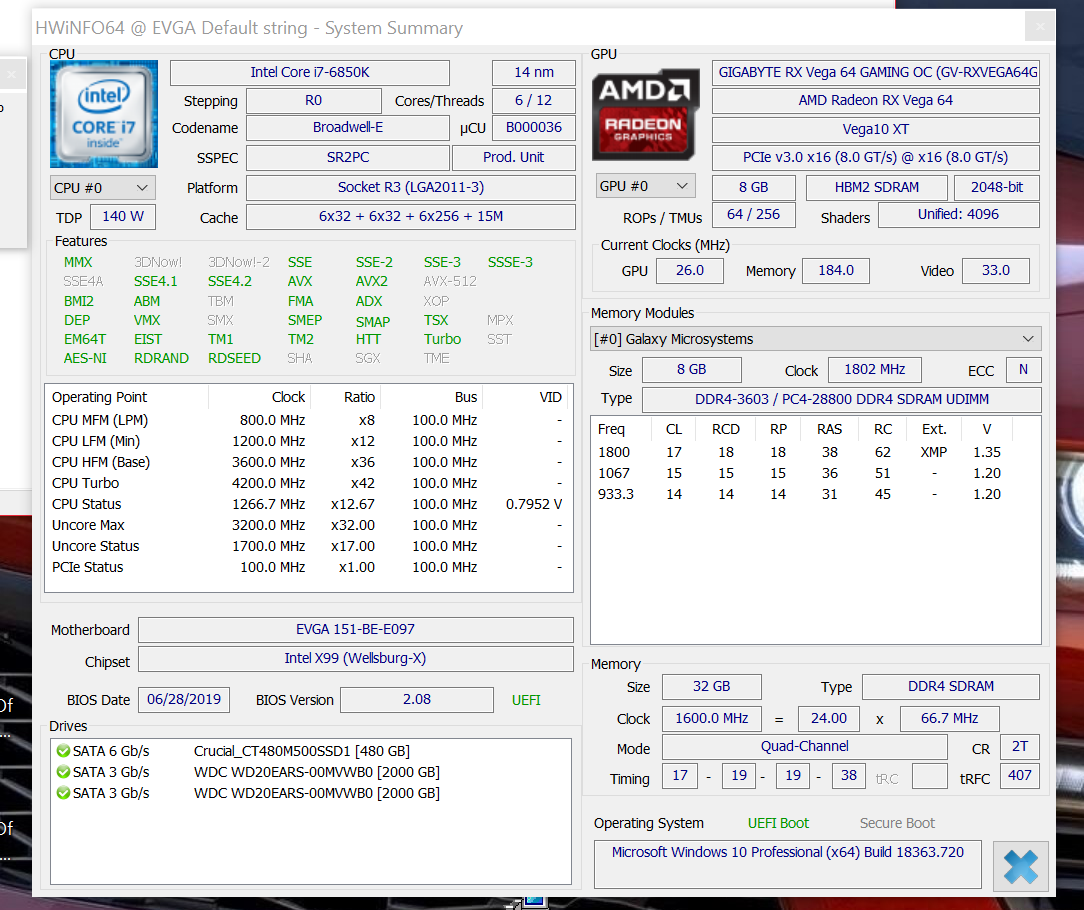Viewport: 1084px width, 910px height.
Task: Click the module Clock 1802 MHz field
Action: (x=875, y=370)
